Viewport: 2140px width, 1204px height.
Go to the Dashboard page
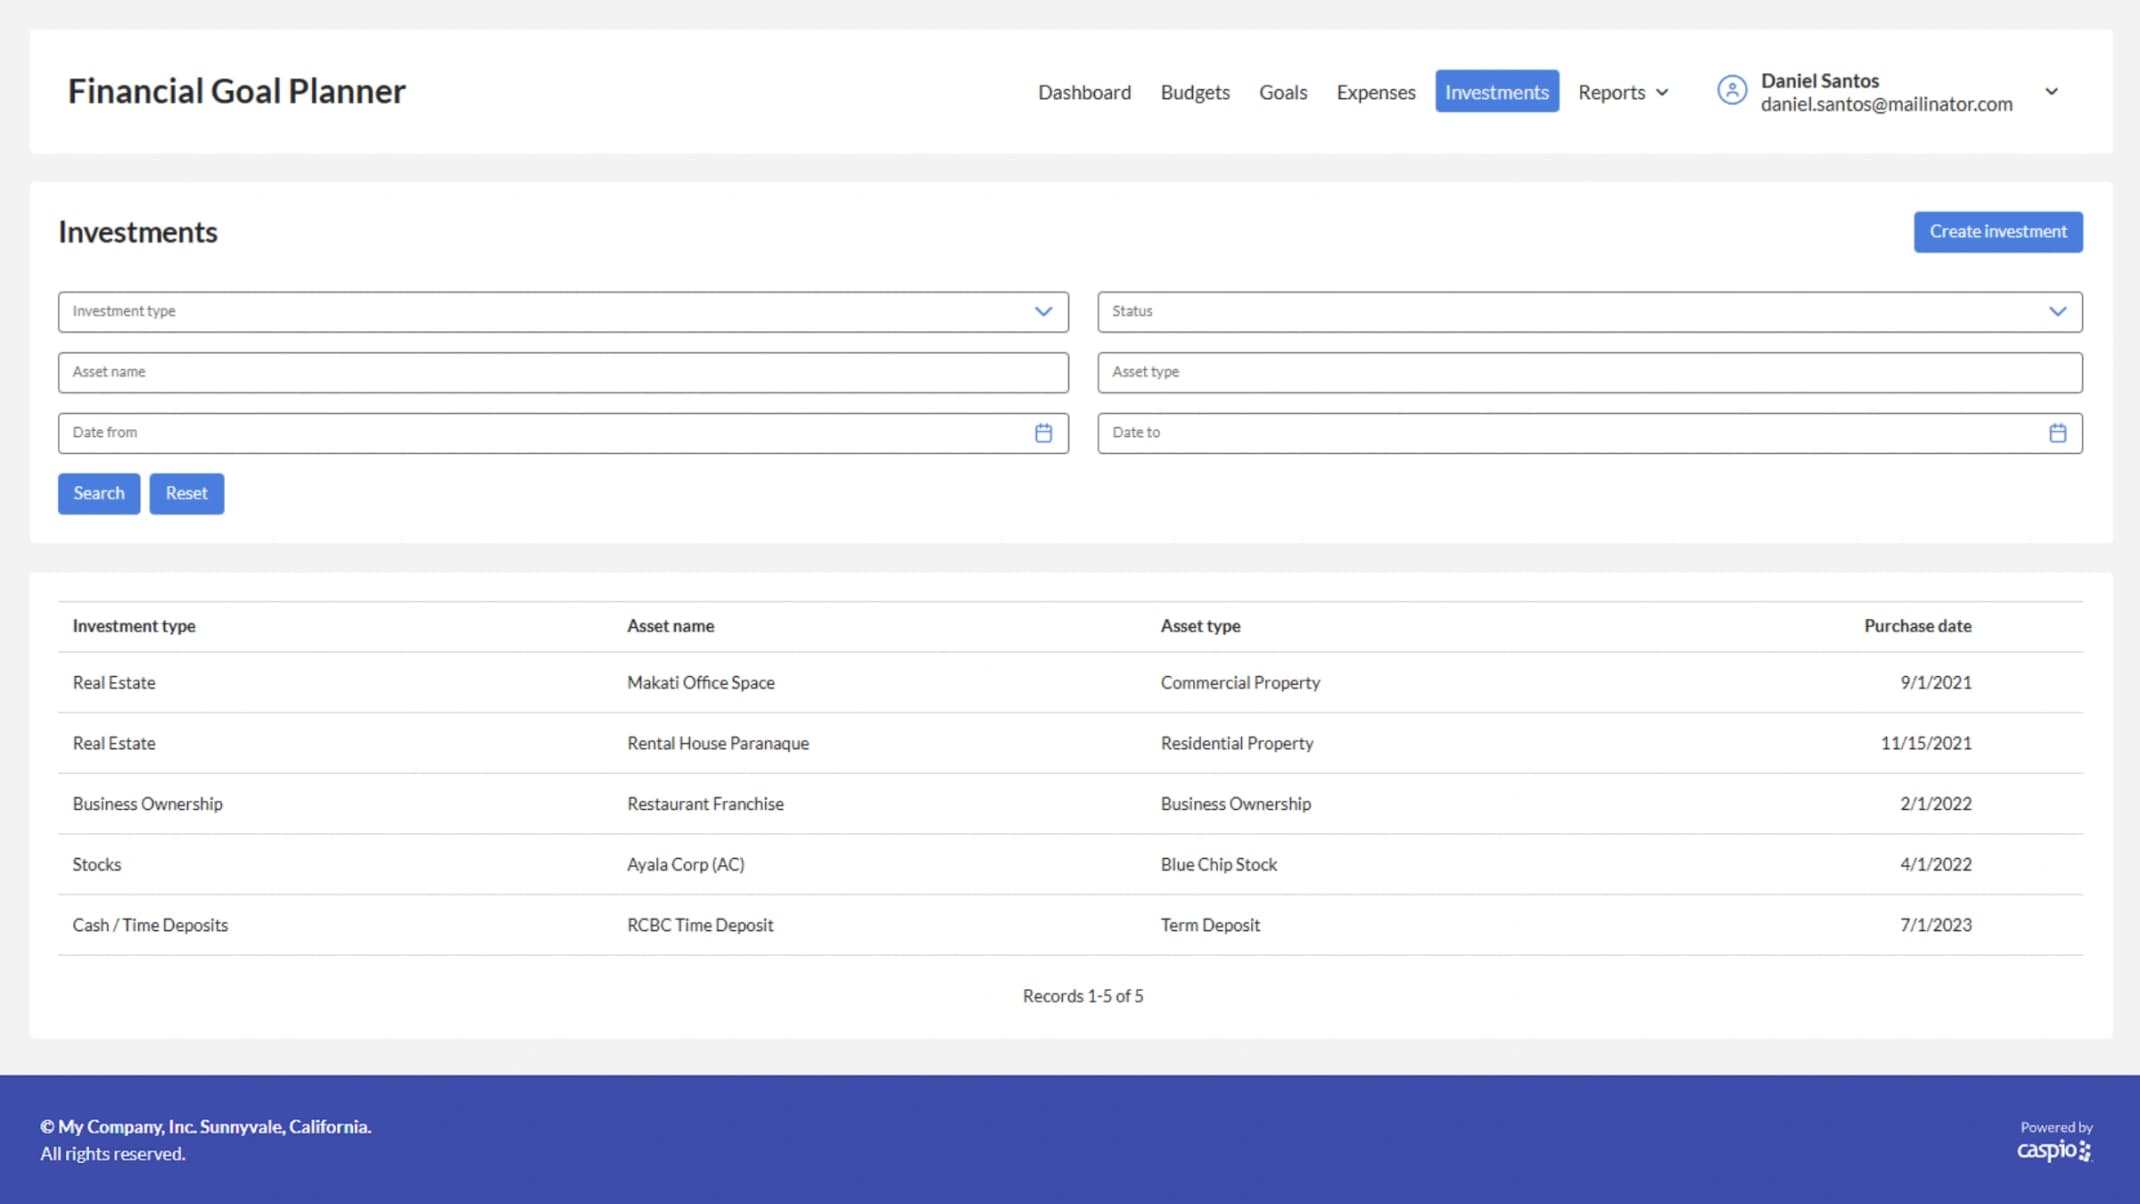click(x=1084, y=92)
